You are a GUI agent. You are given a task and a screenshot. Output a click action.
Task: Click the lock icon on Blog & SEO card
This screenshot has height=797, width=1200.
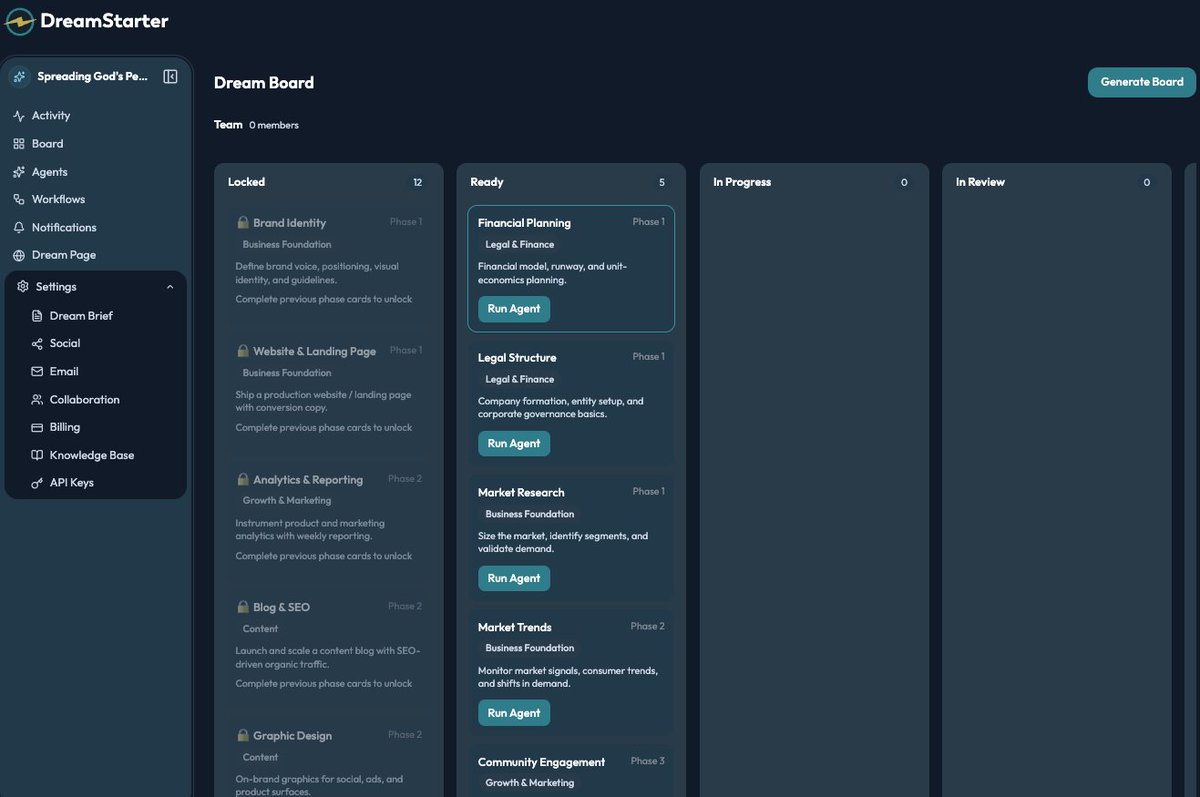pyautogui.click(x=242, y=607)
